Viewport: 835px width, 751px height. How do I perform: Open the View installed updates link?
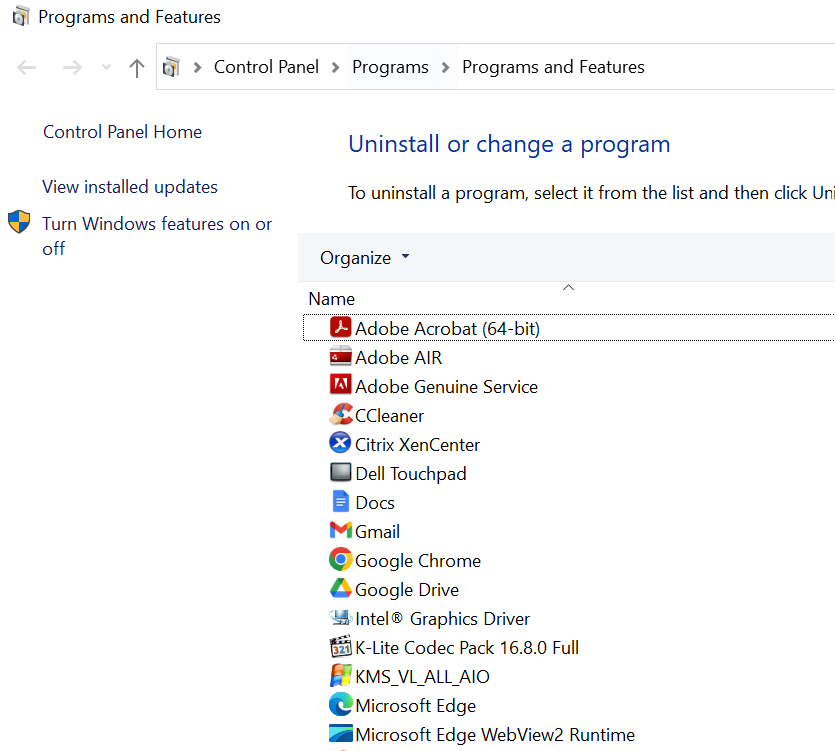(130, 187)
